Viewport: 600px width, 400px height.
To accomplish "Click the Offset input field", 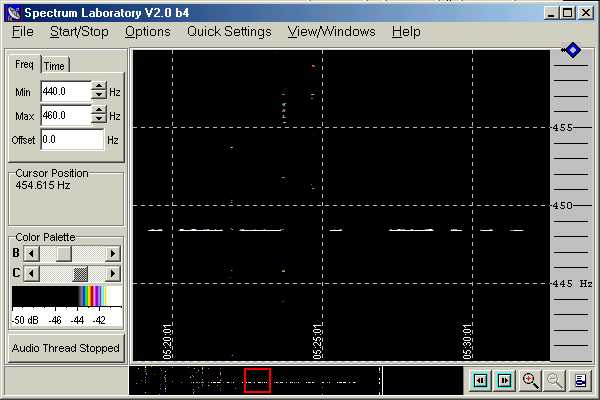I will [x=72, y=139].
